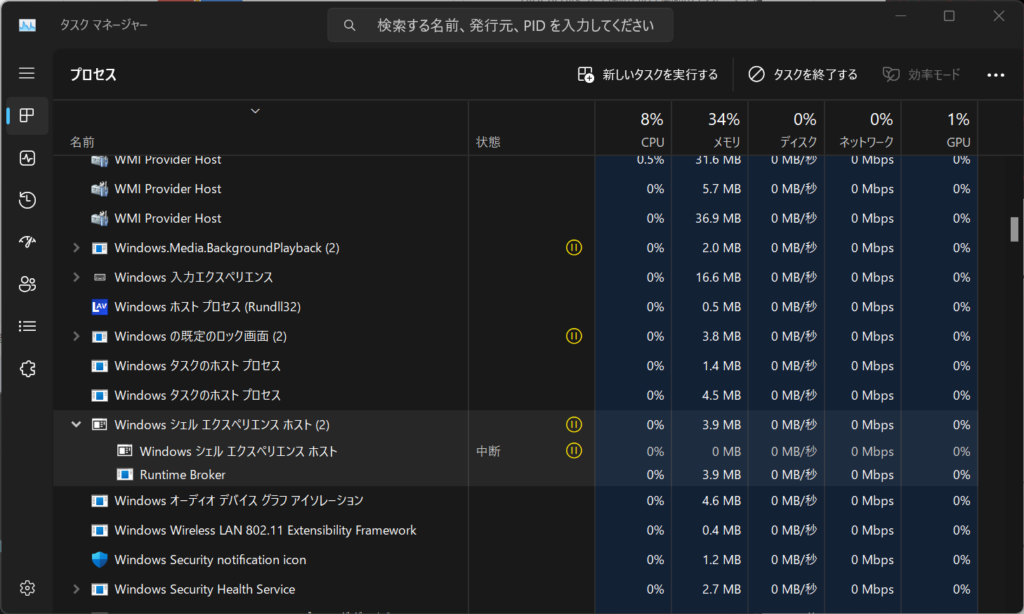Click the sort chevron above 名前 column
Image resolution: width=1024 pixels, height=614 pixels.
(x=255, y=111)
